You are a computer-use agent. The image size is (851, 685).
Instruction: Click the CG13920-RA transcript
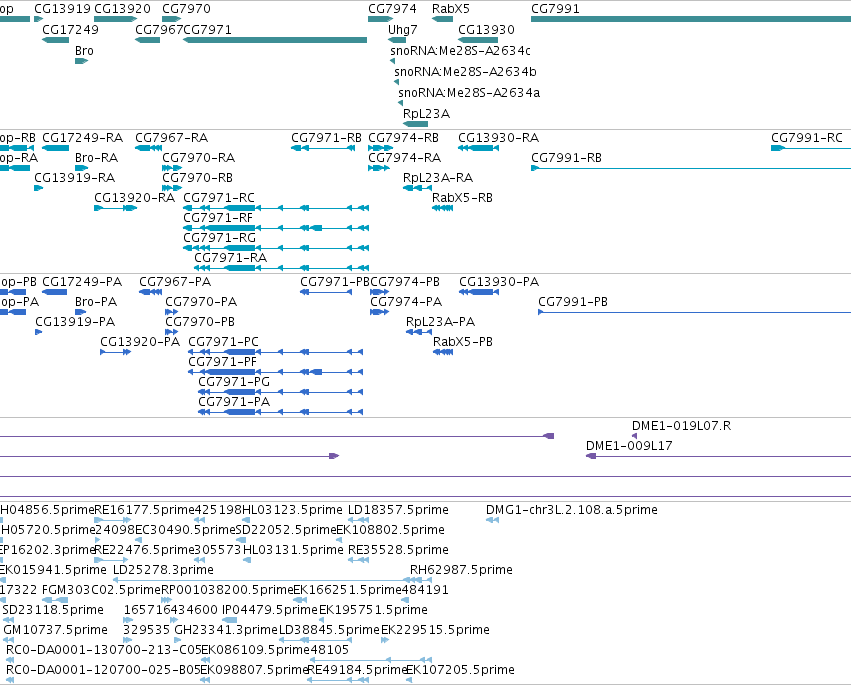click(116, 208)
